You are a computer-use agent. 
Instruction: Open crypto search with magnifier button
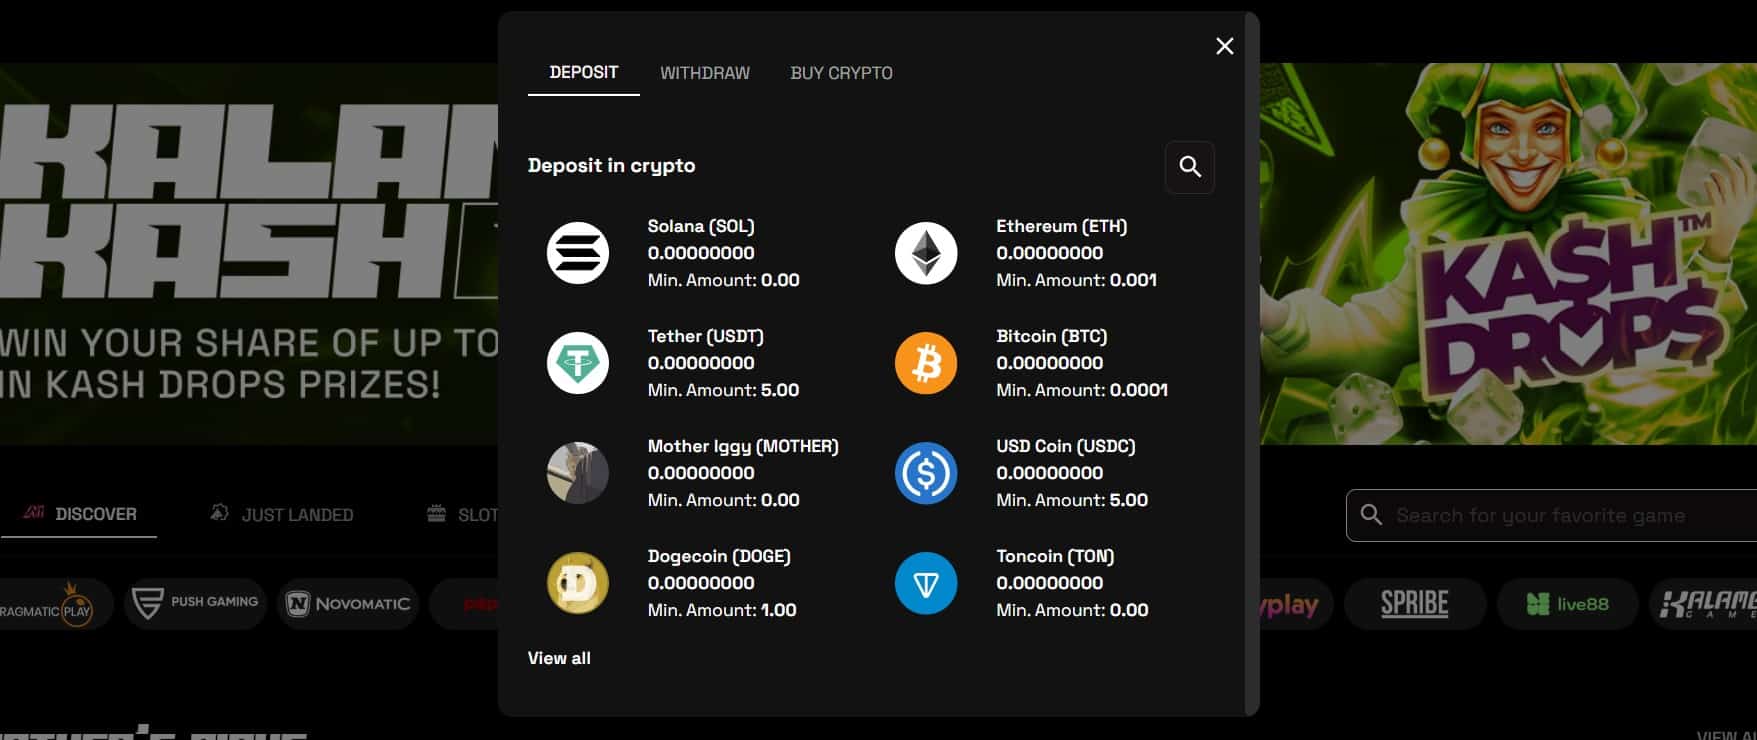tap(1189, 167)
